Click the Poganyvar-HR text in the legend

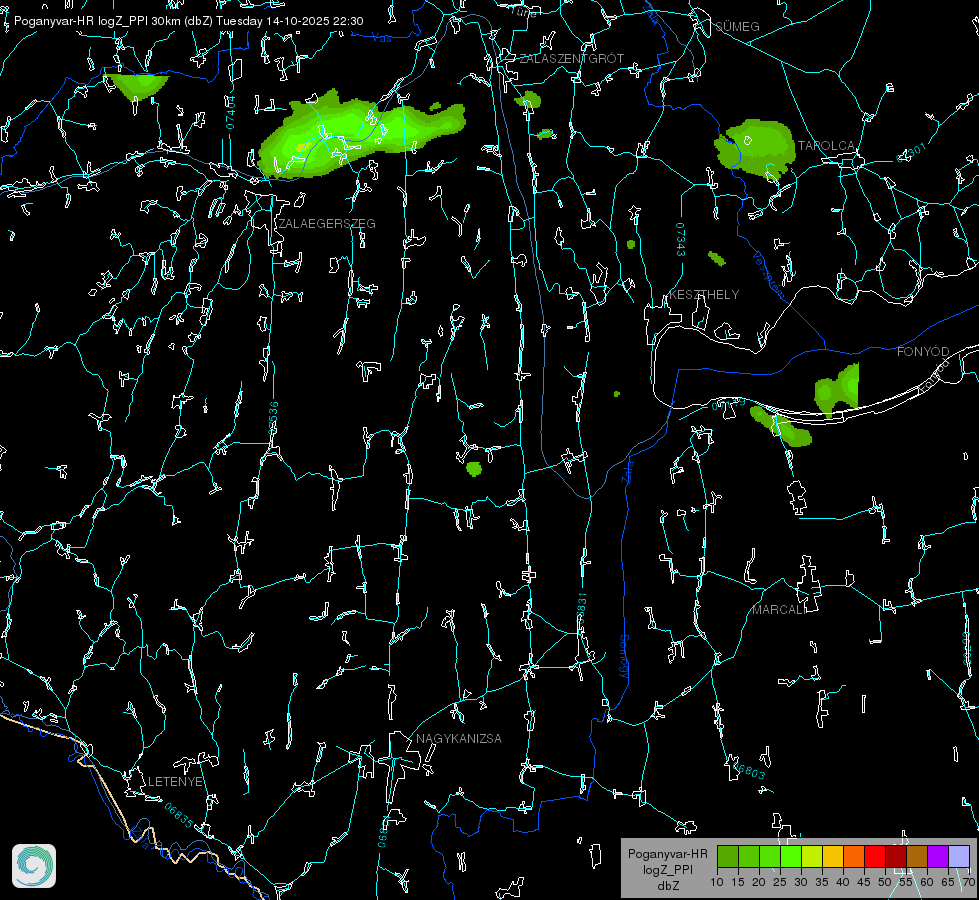(x=667, y=853)
